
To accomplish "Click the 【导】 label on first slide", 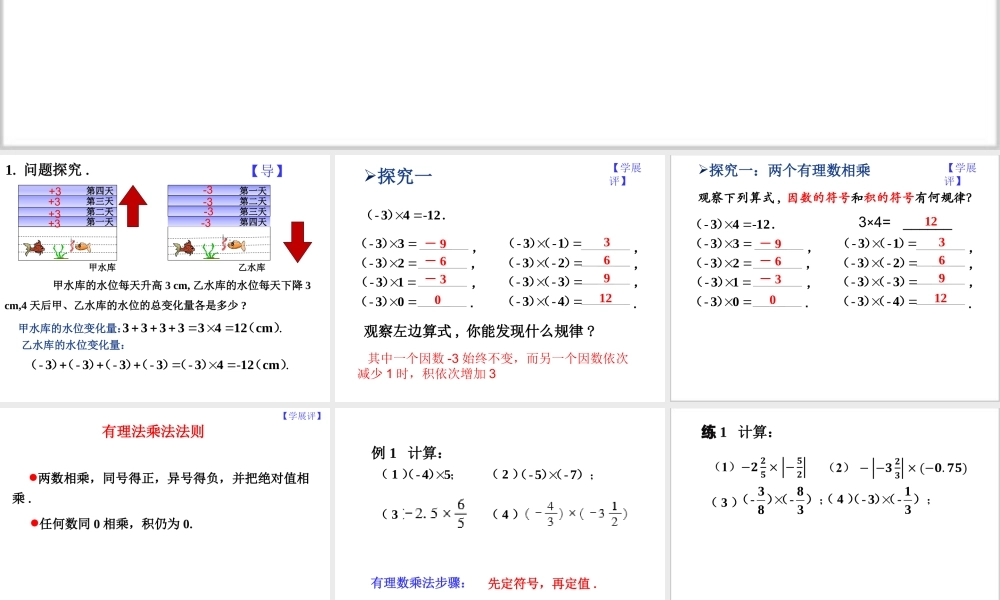I will pyautogui.click(x=267, y=170).
